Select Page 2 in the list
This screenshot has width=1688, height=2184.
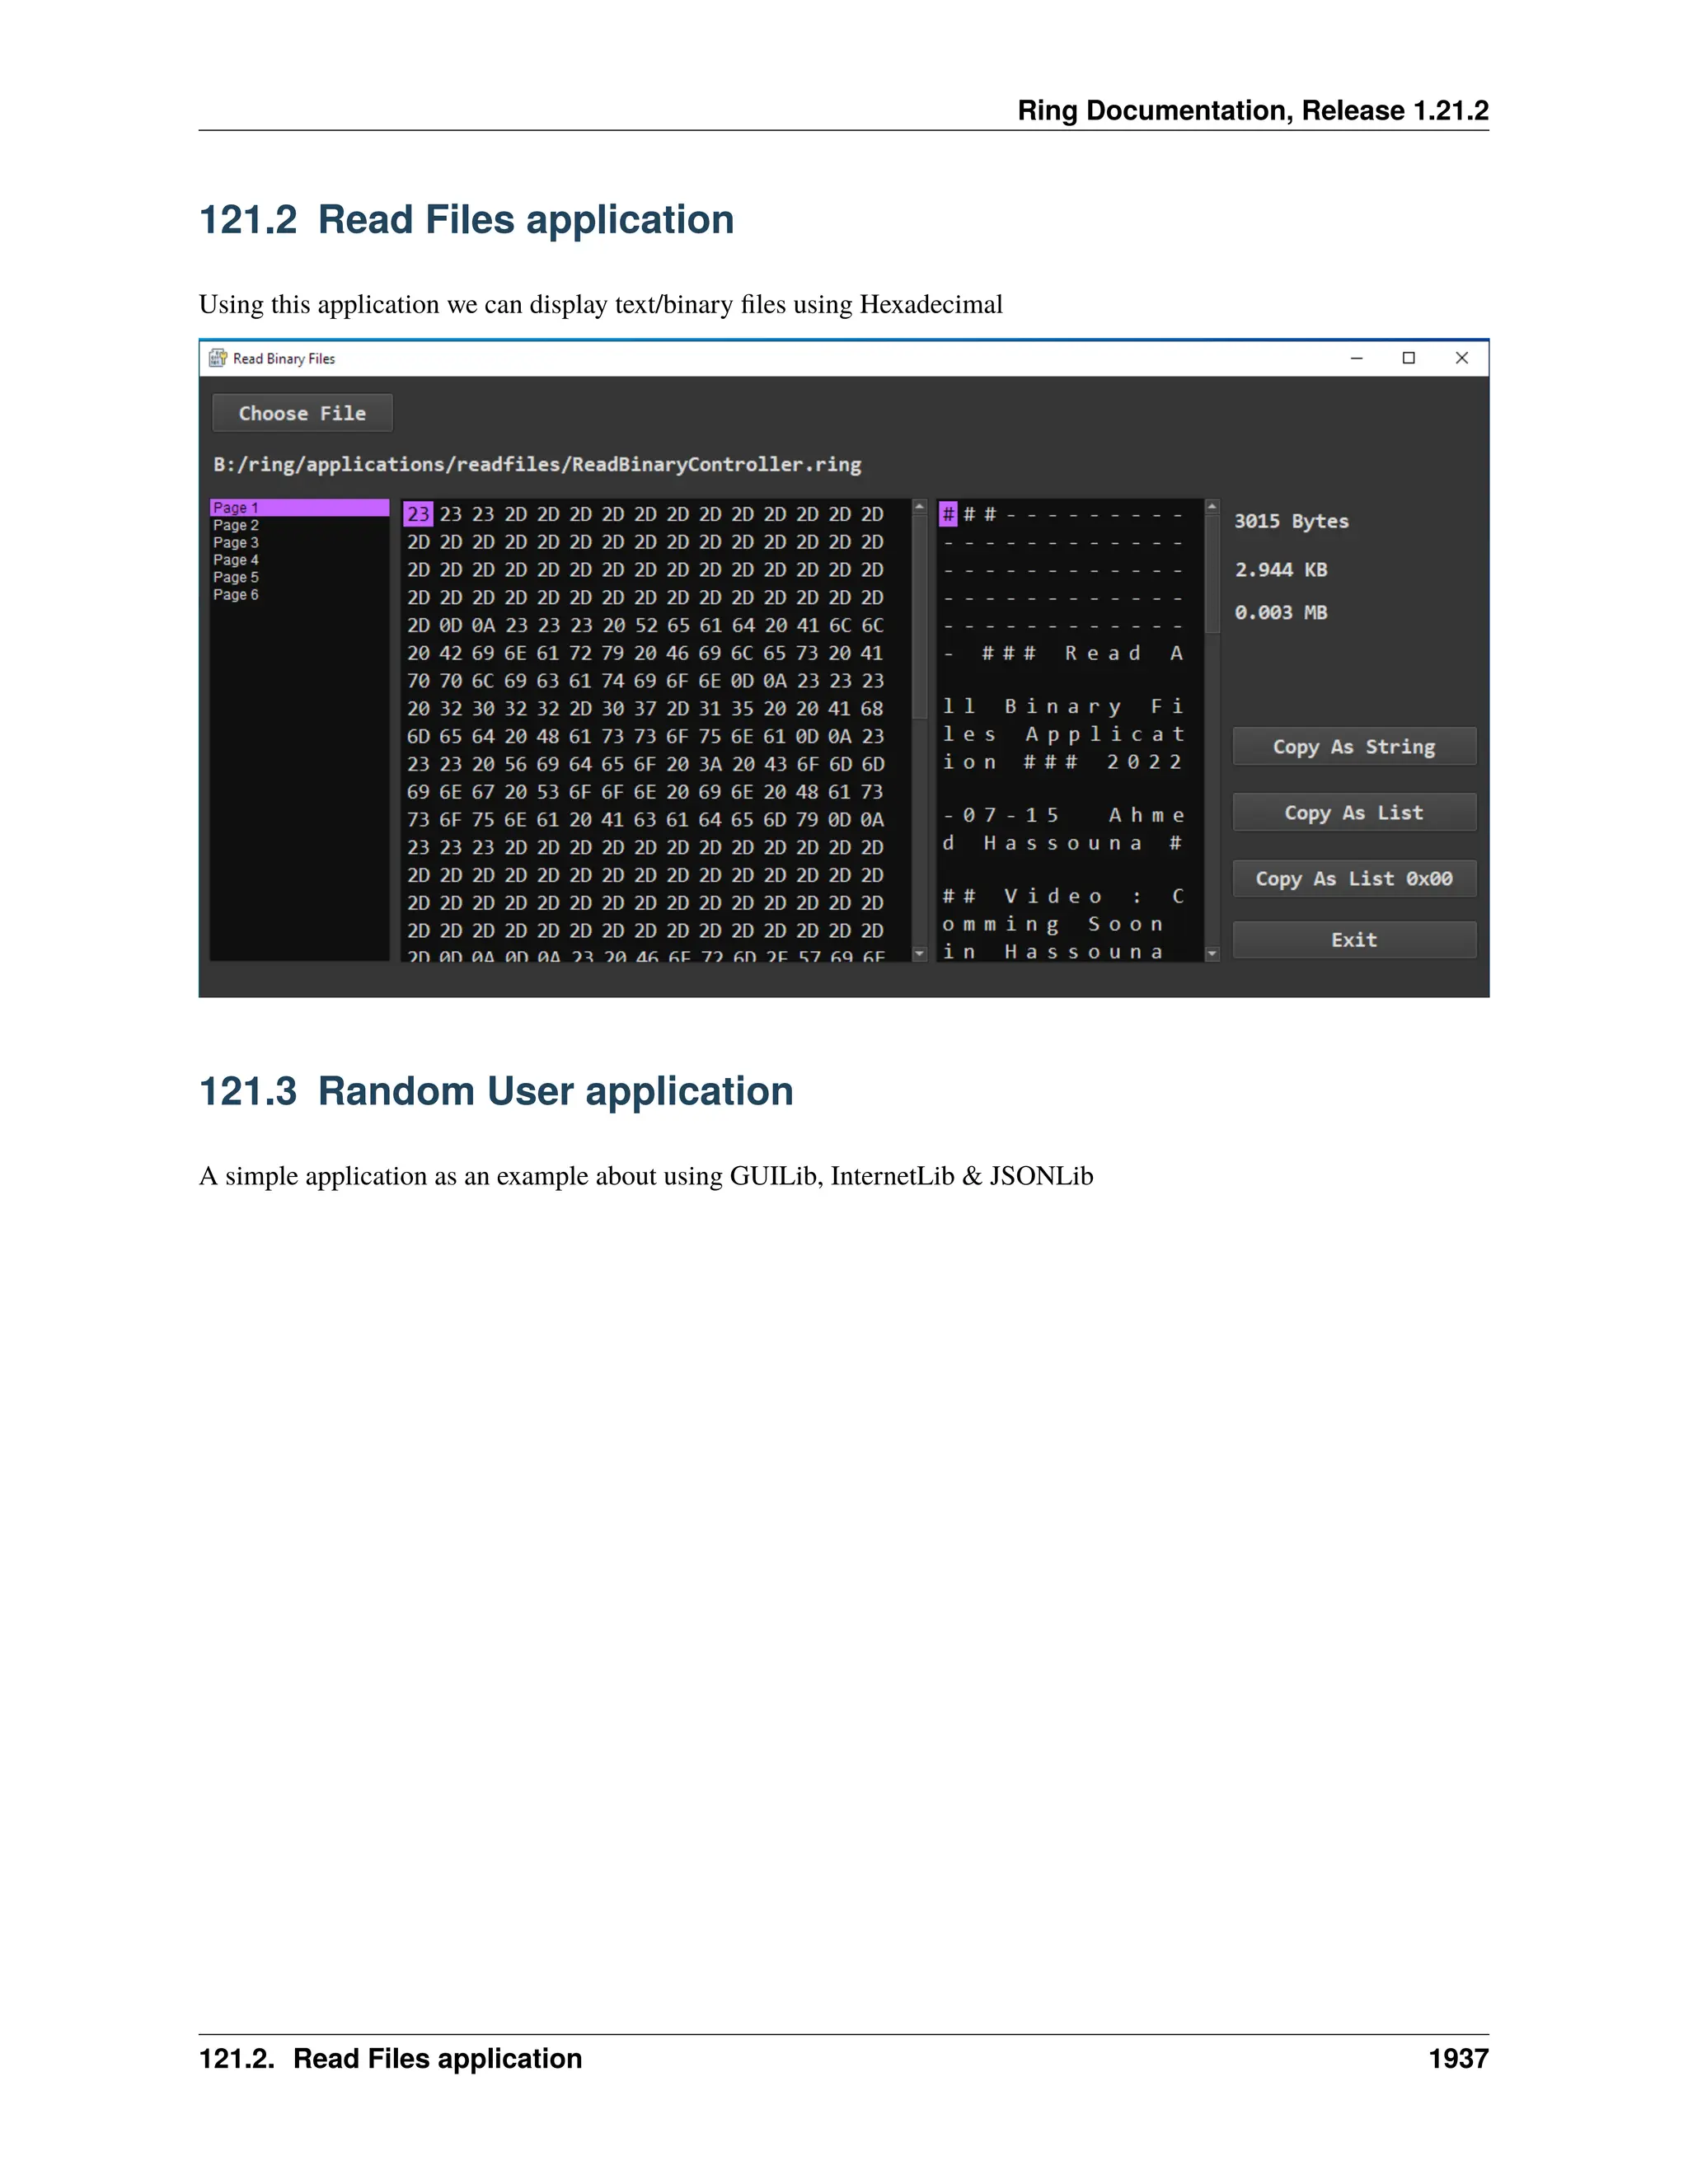236,525
